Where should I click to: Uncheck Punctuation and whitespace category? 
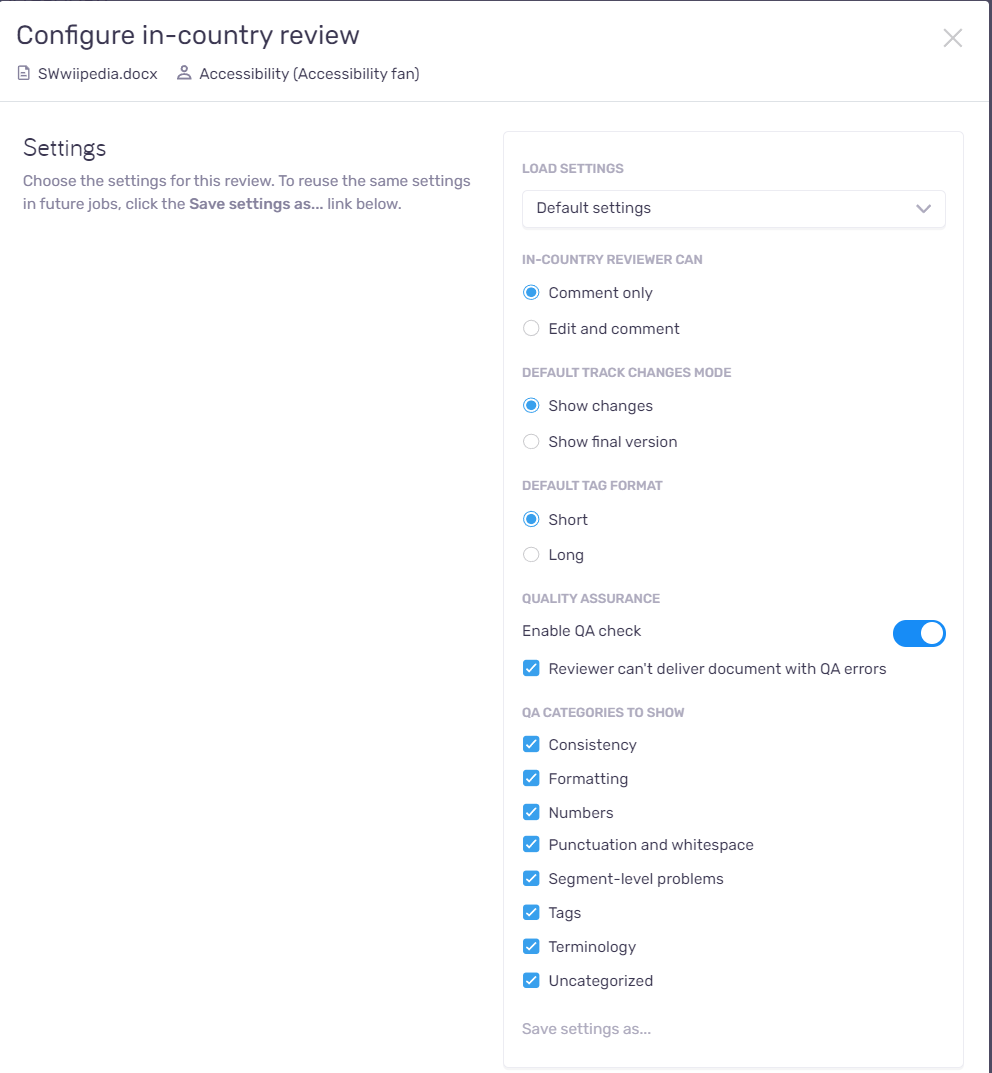tap(531, 844)
